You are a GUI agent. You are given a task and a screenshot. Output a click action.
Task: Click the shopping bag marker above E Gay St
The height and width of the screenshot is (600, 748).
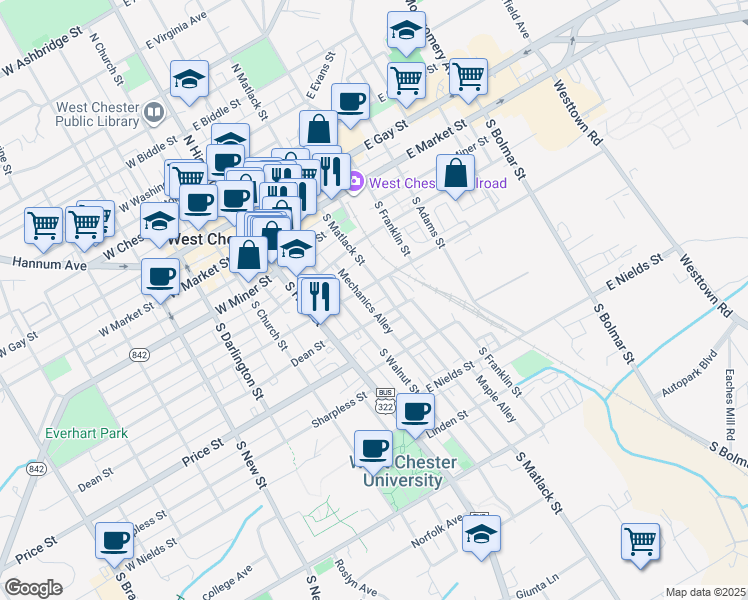319,131
